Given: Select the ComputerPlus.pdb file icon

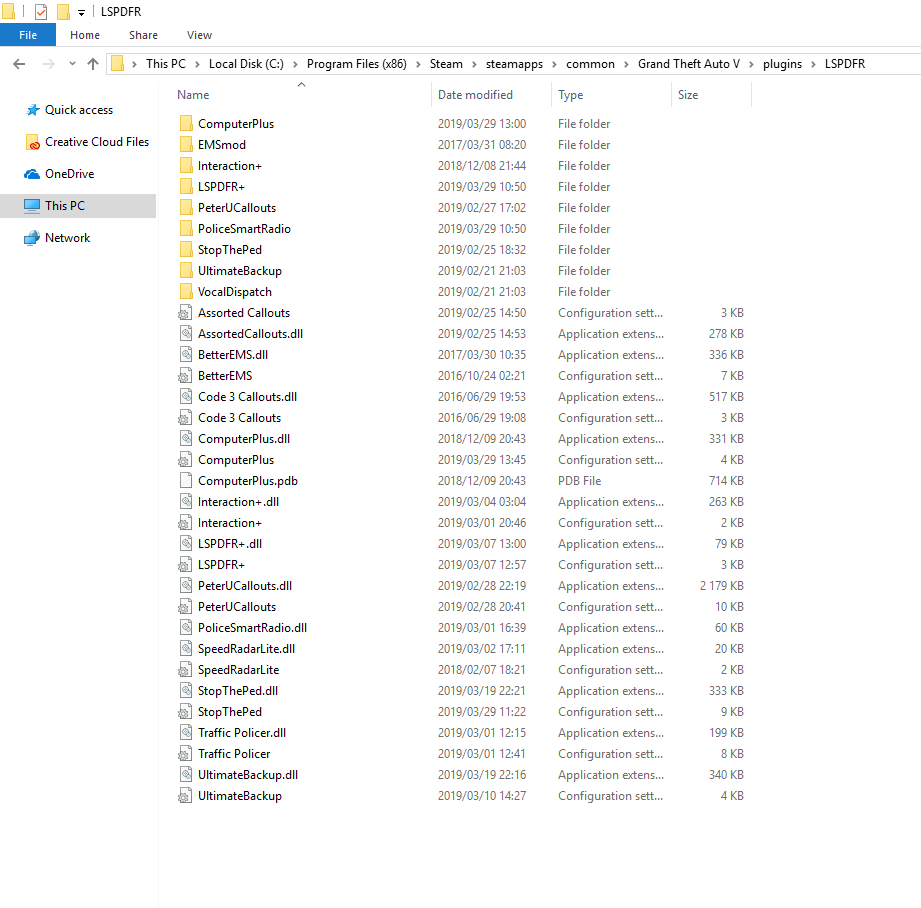Looking at the screenshot, I should tap(186, 480).
